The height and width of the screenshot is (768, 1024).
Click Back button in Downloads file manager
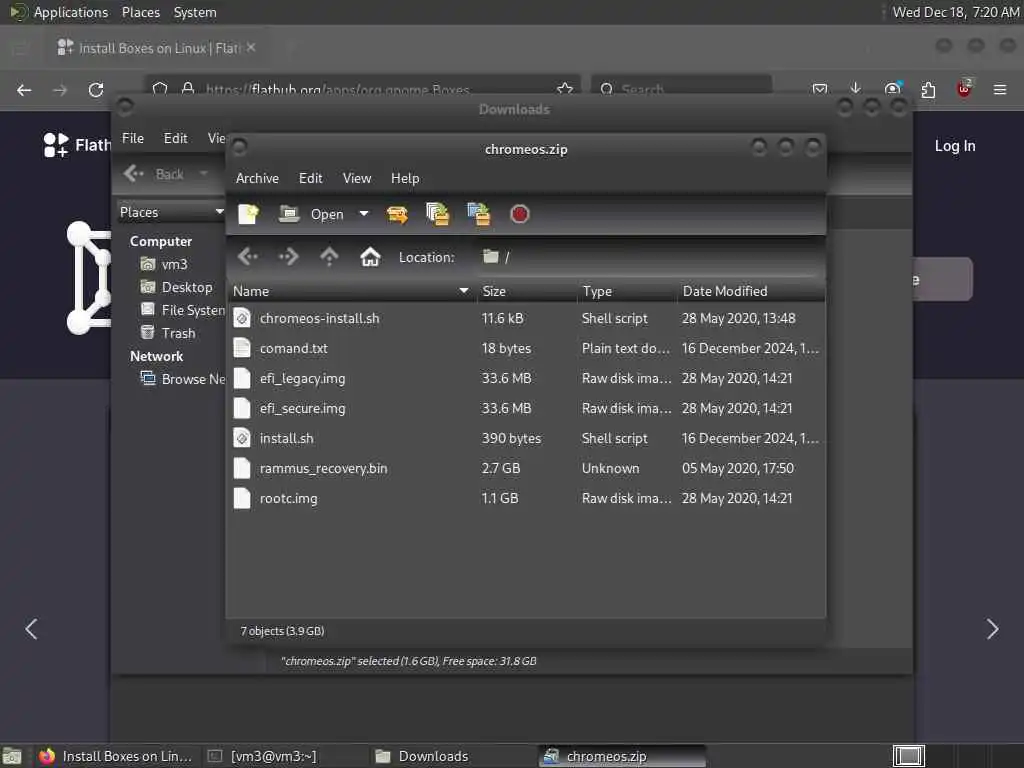click(x=154, y=174)
